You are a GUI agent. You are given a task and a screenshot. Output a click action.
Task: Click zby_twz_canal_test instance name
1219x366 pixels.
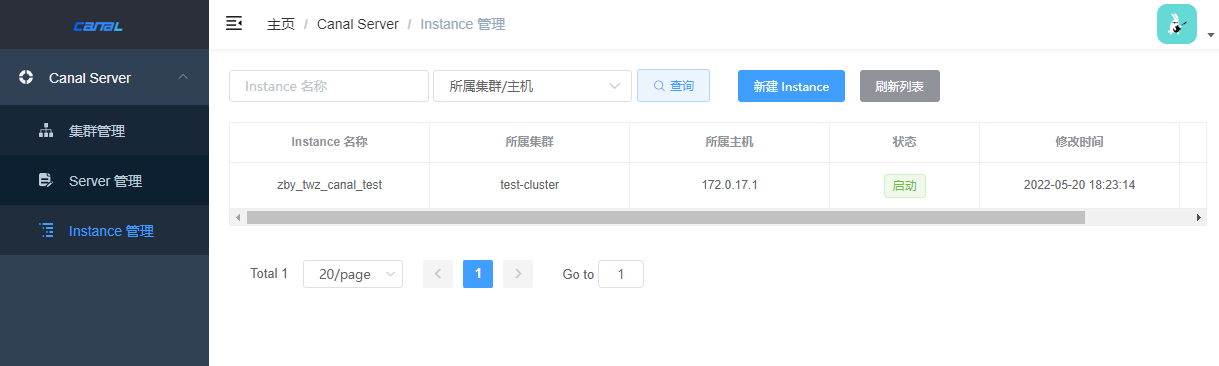tap(329, 185)
